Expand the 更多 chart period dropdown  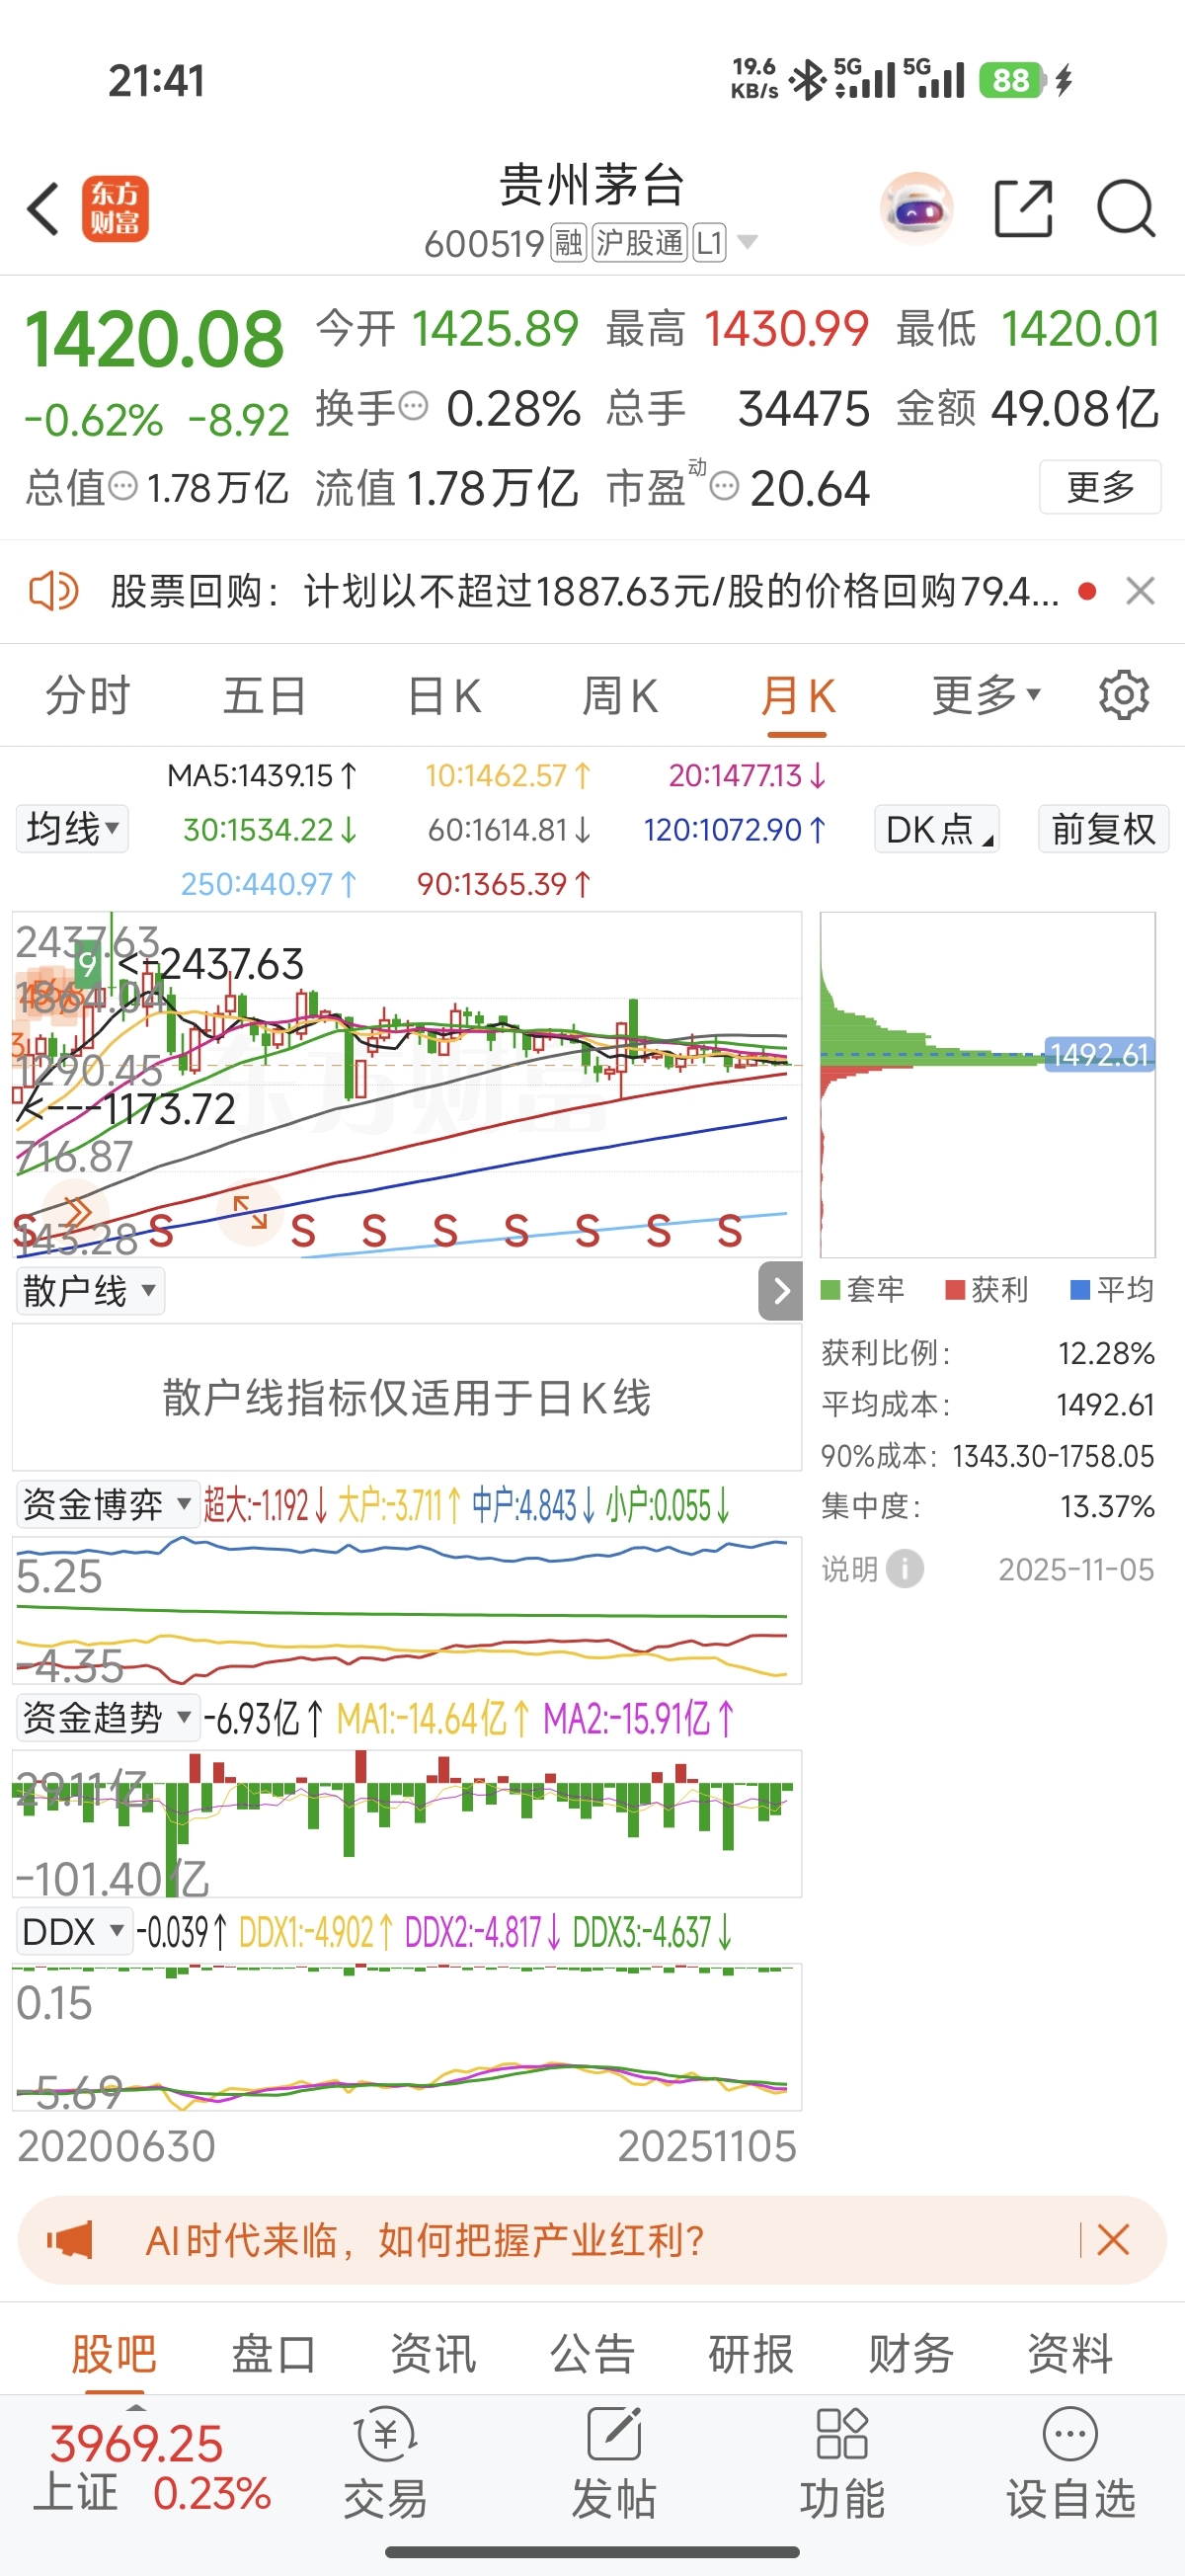coord(986,695)
